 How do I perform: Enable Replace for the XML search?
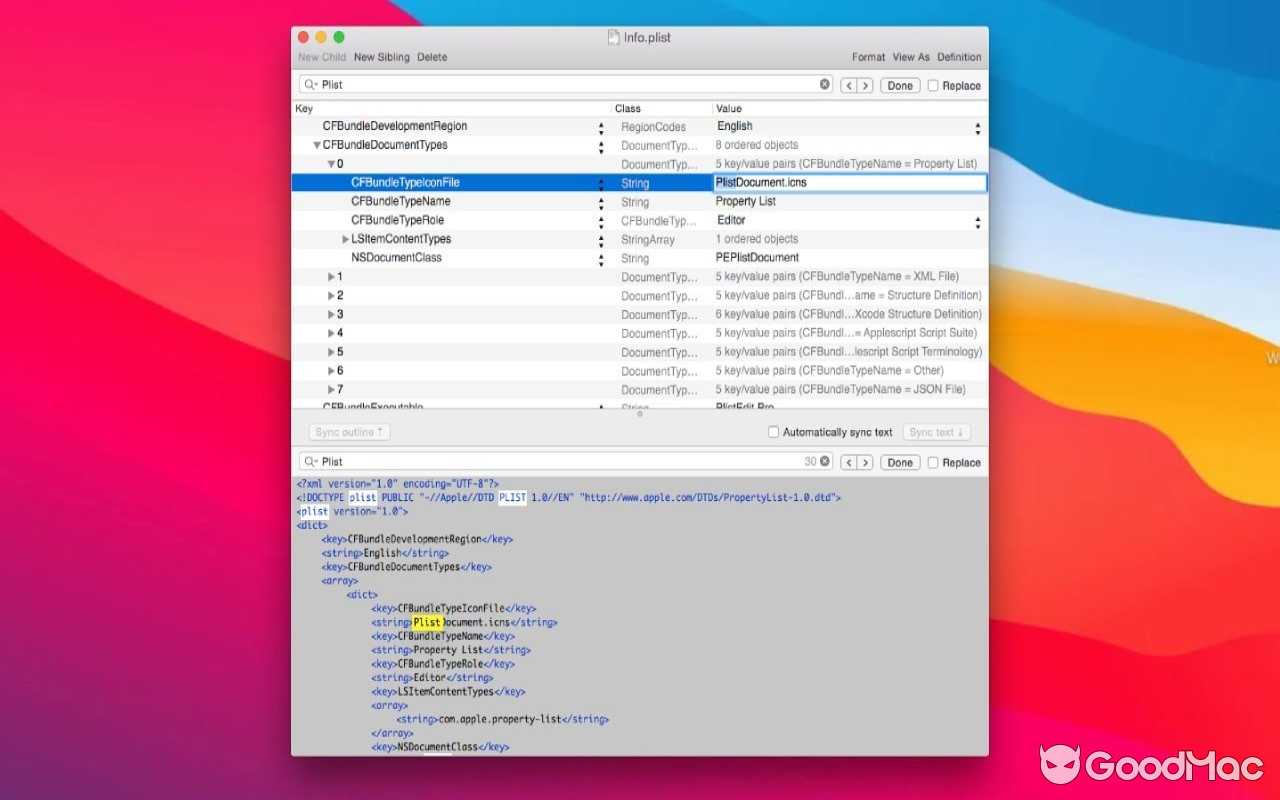click(931, 462)
